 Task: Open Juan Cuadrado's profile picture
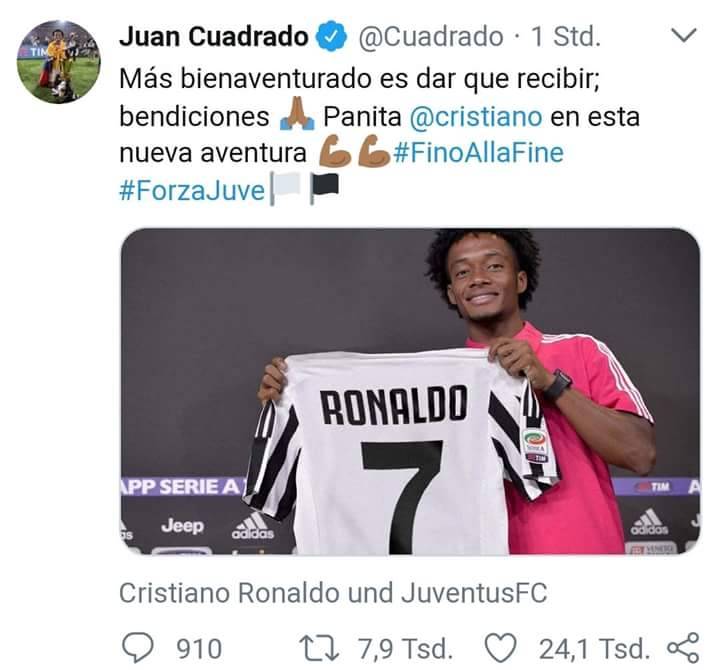(x=58, y=62)
